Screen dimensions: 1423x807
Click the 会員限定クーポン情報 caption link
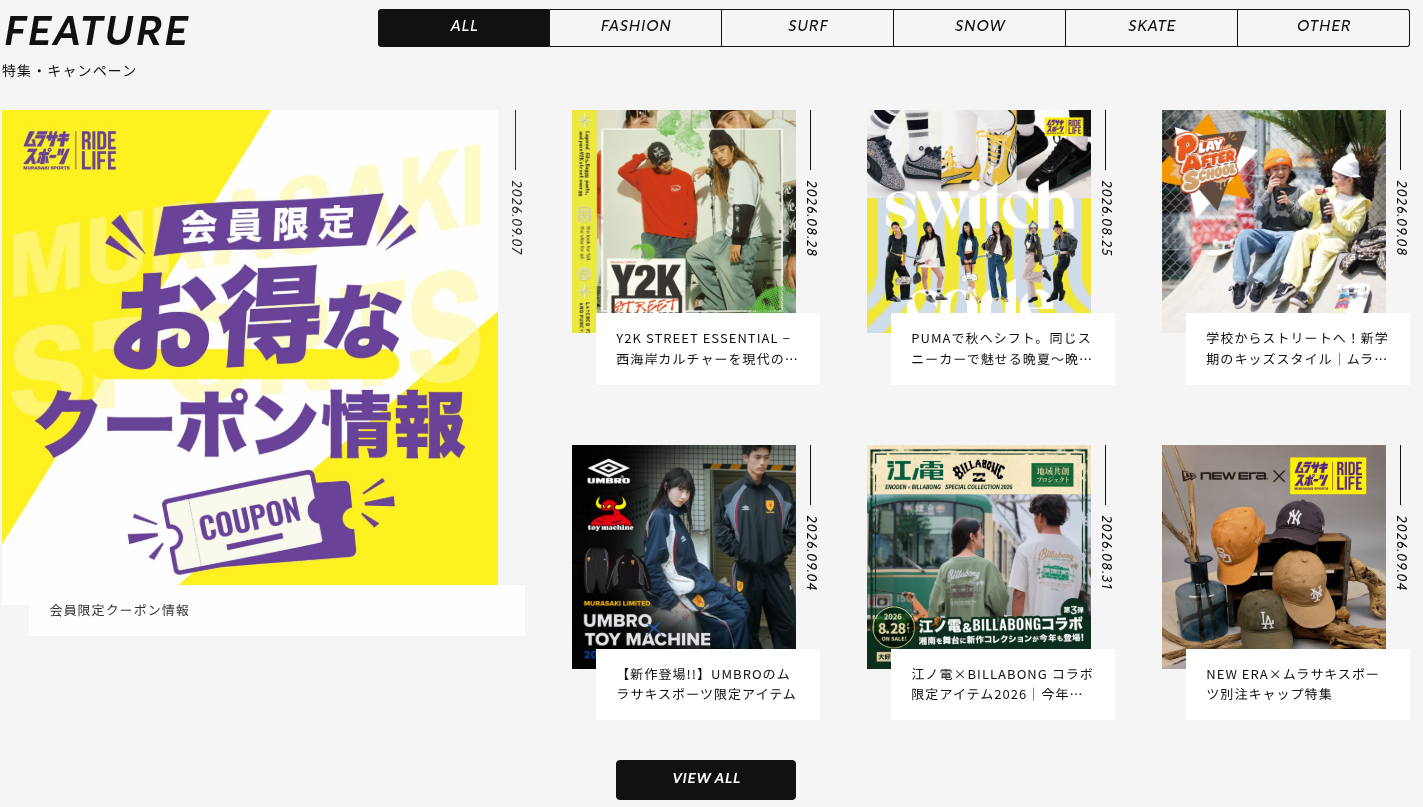120,610
